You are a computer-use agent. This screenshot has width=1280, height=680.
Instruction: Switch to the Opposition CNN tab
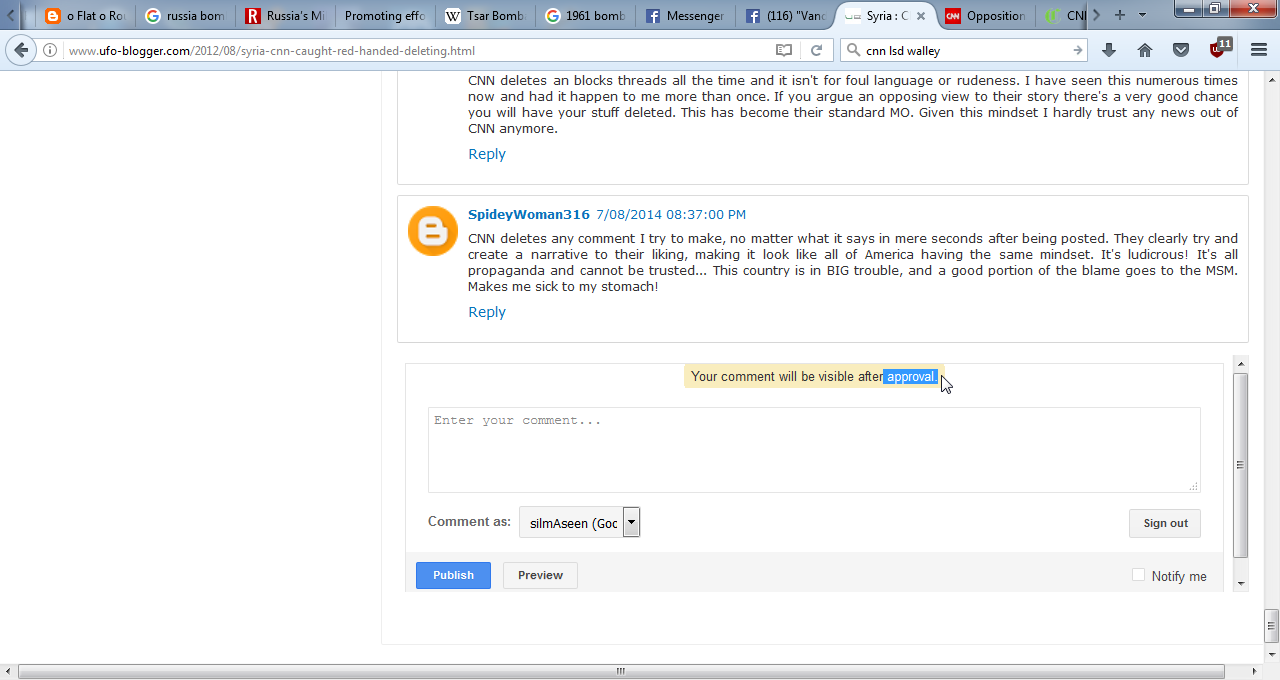click(984, 16)
